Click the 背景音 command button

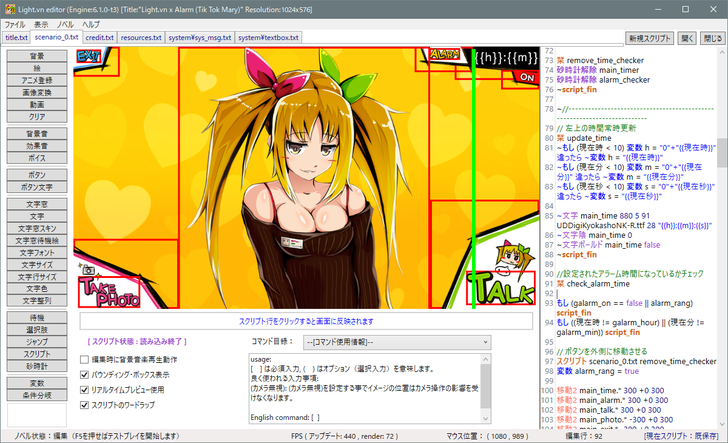click(37, 134)
